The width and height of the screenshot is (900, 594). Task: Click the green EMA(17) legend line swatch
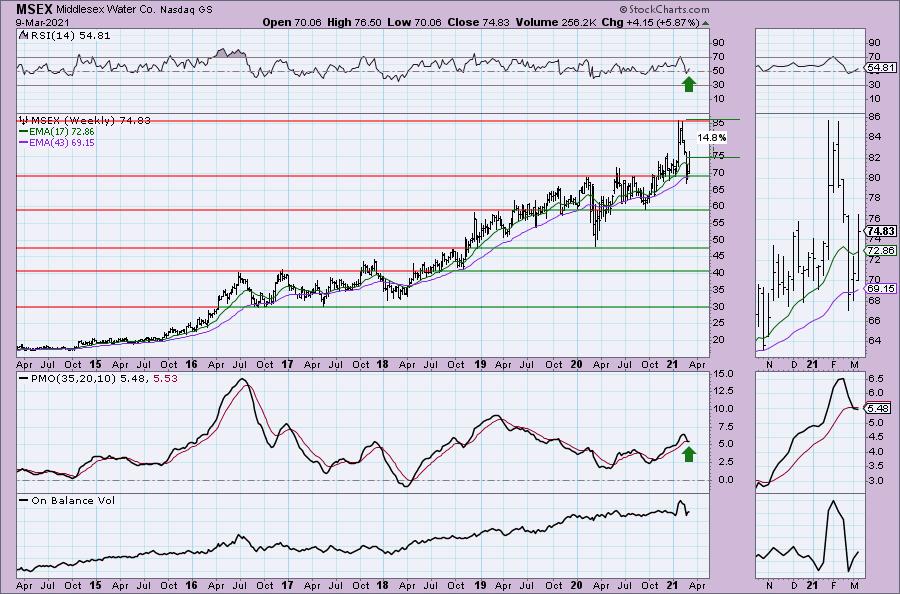tap(24, 131)
